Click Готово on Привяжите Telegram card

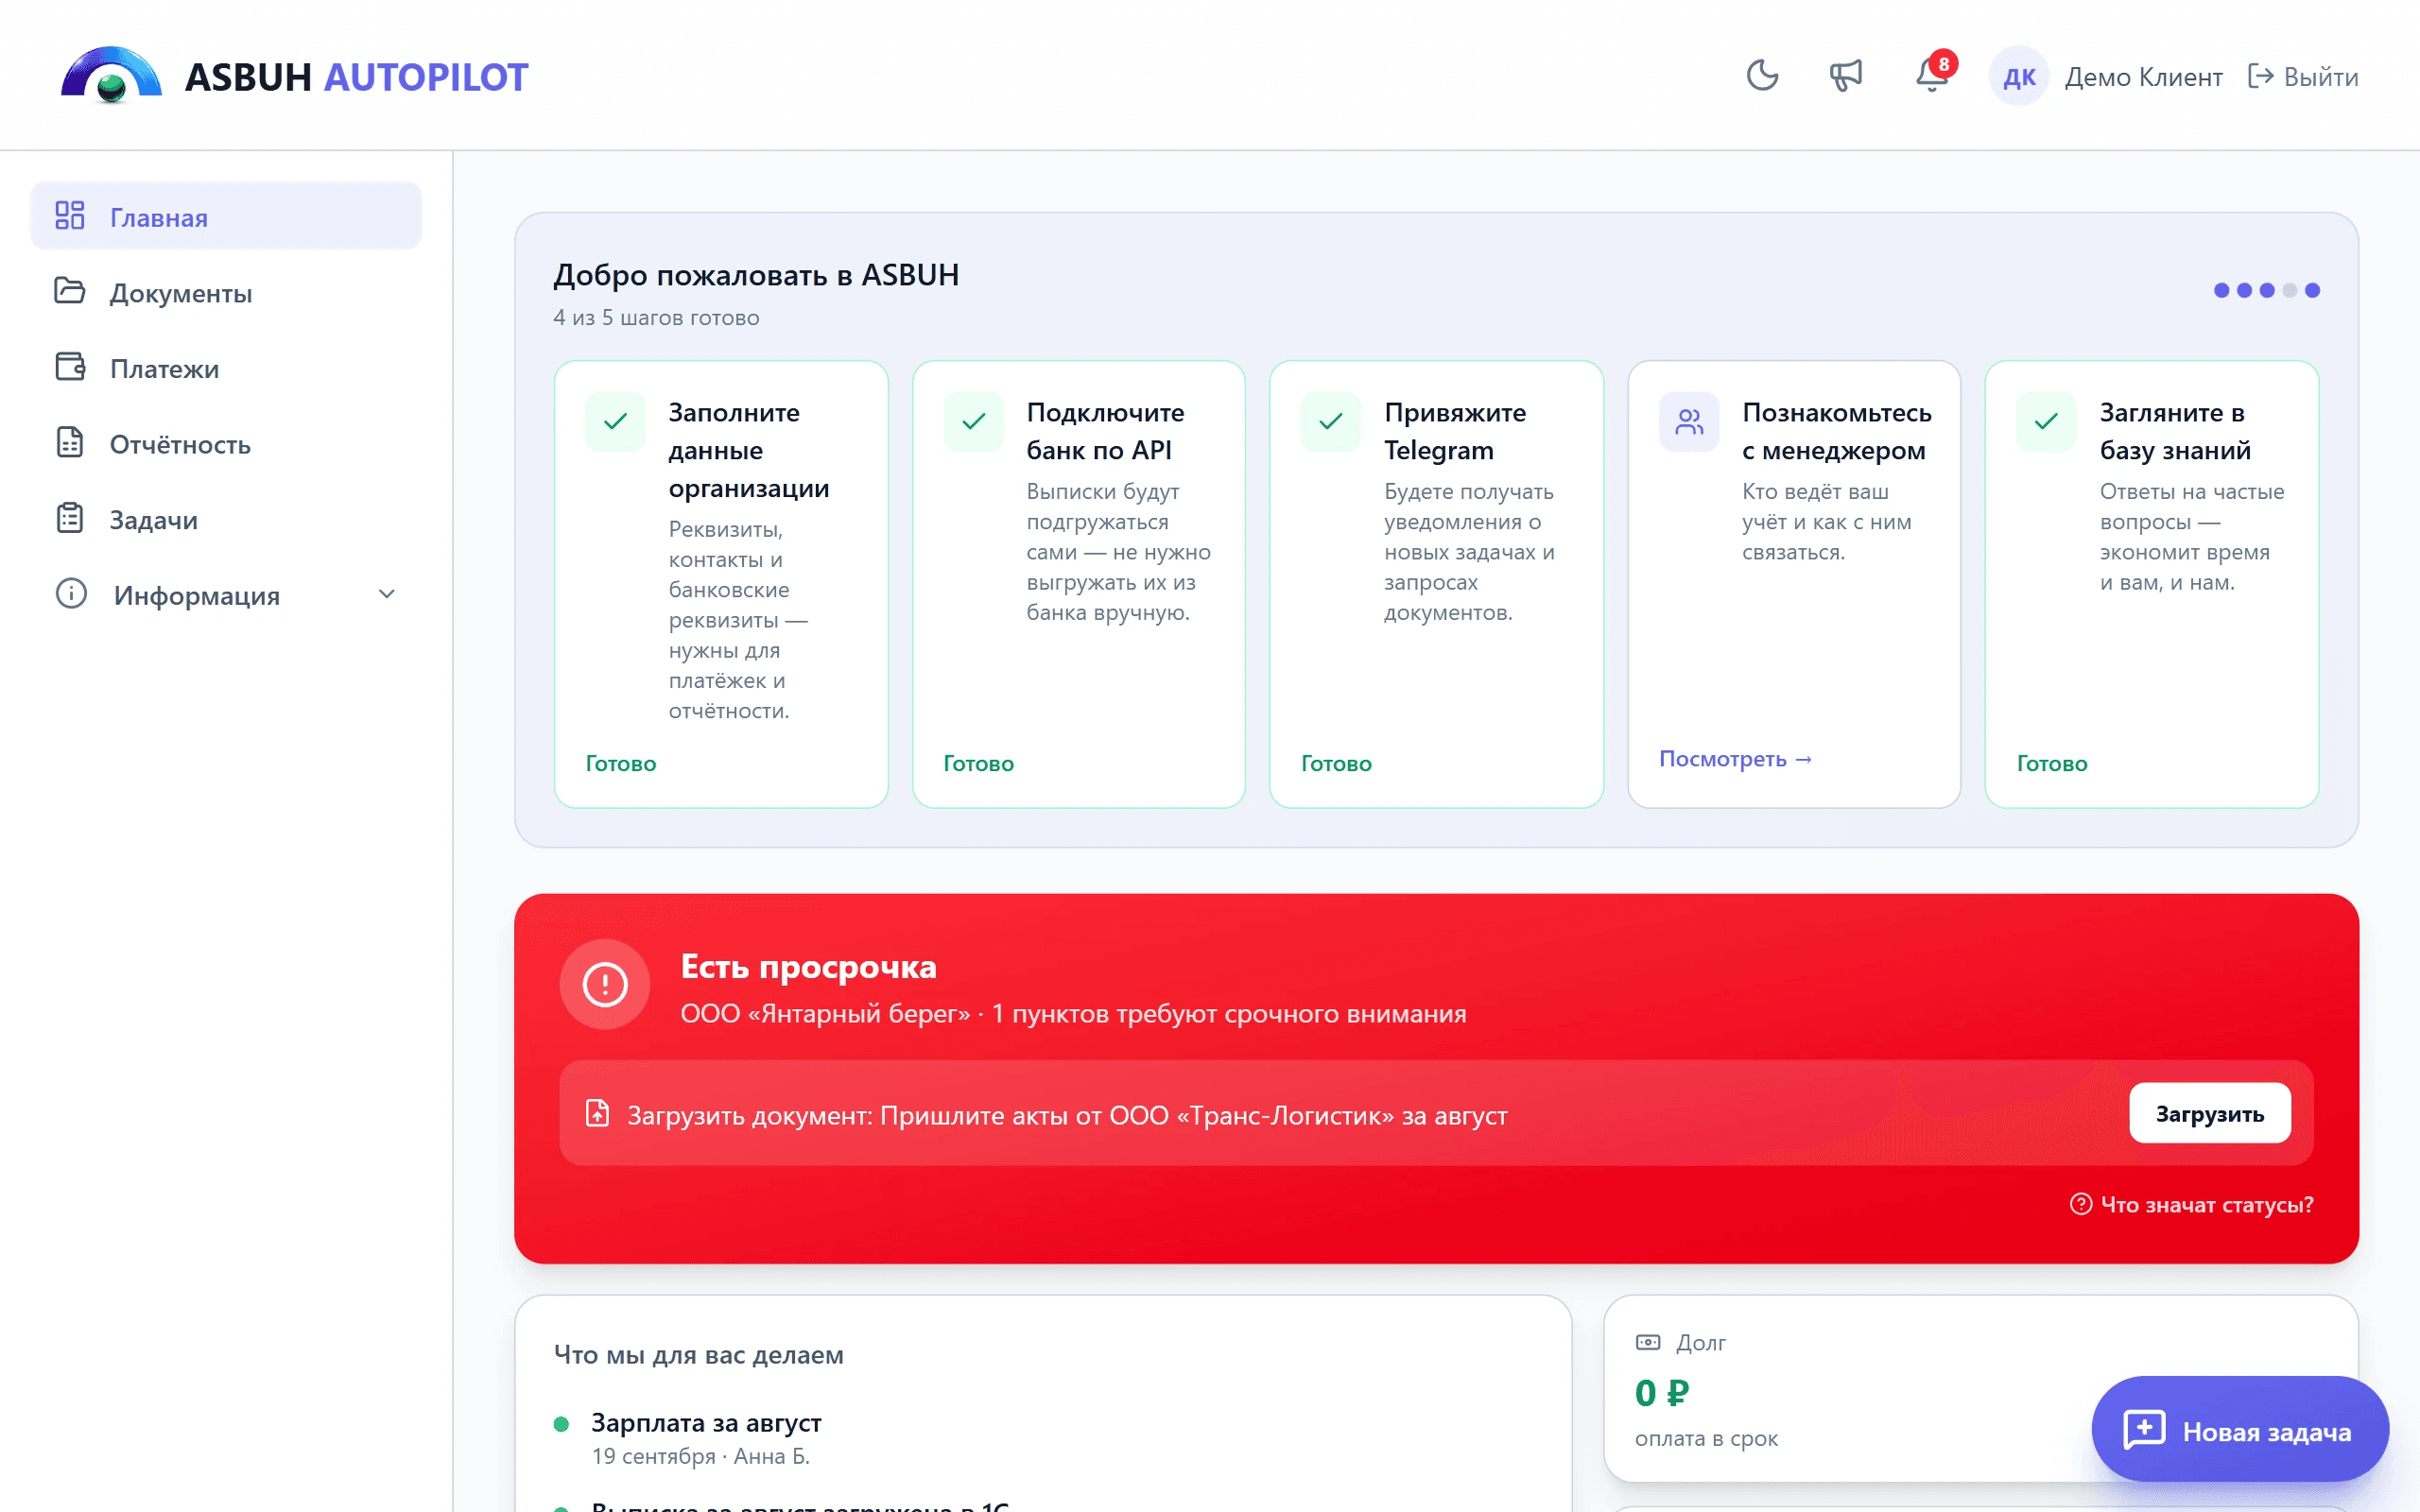tap(1336, 763)
